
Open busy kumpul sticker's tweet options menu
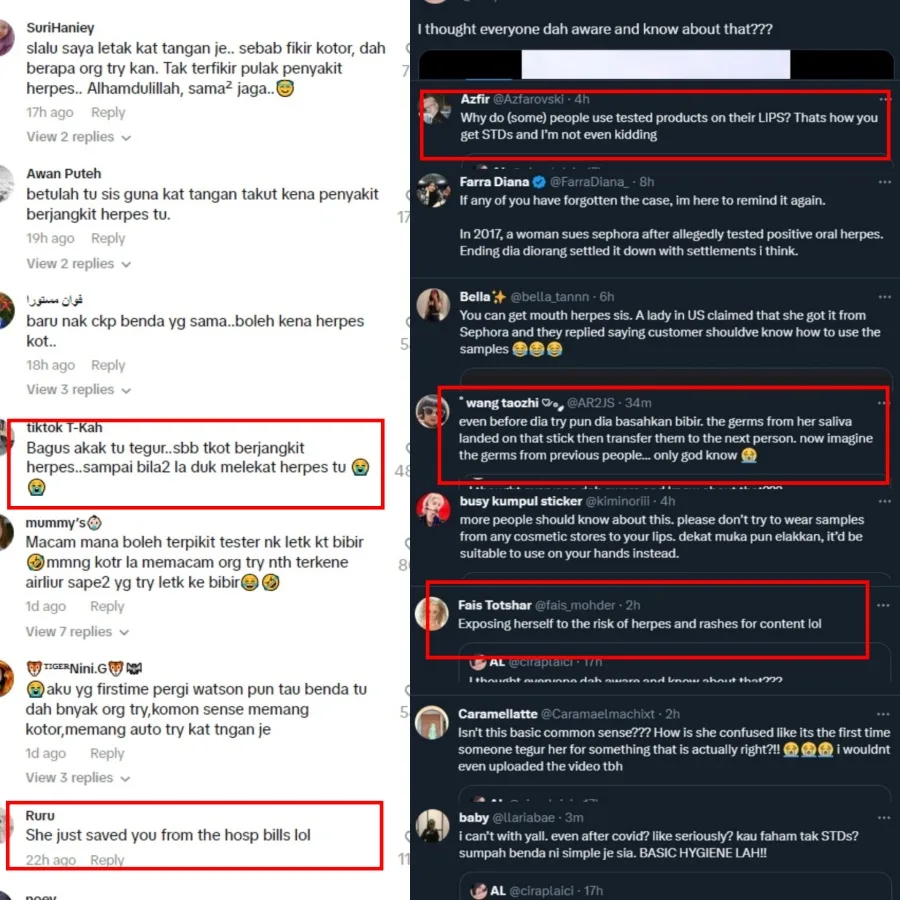tap(884, 501)
